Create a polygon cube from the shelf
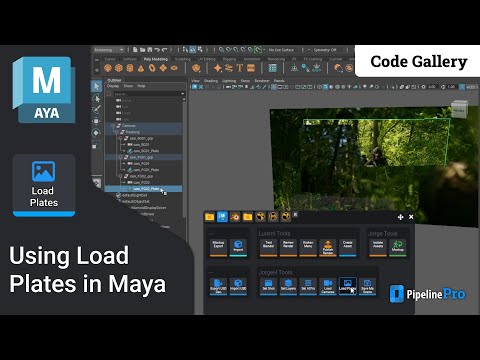Image resolution: width=480 pixels, height=360 pixels. 119,68
